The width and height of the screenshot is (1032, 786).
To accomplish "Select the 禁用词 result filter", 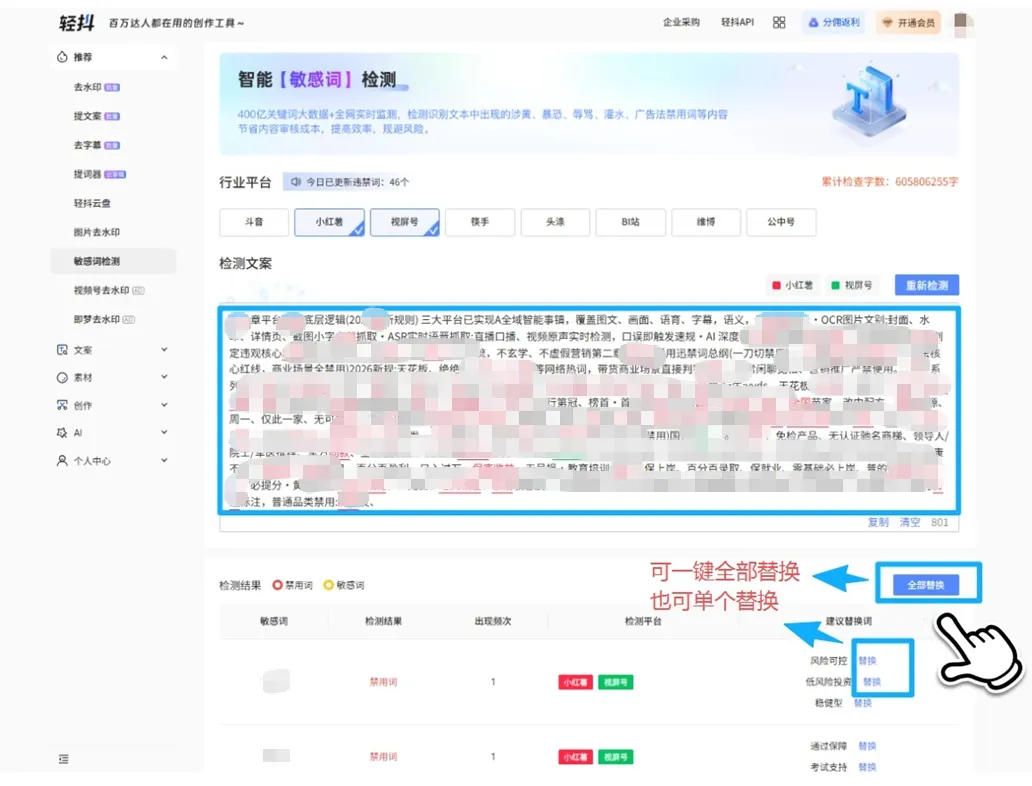I will pos(293,585).
